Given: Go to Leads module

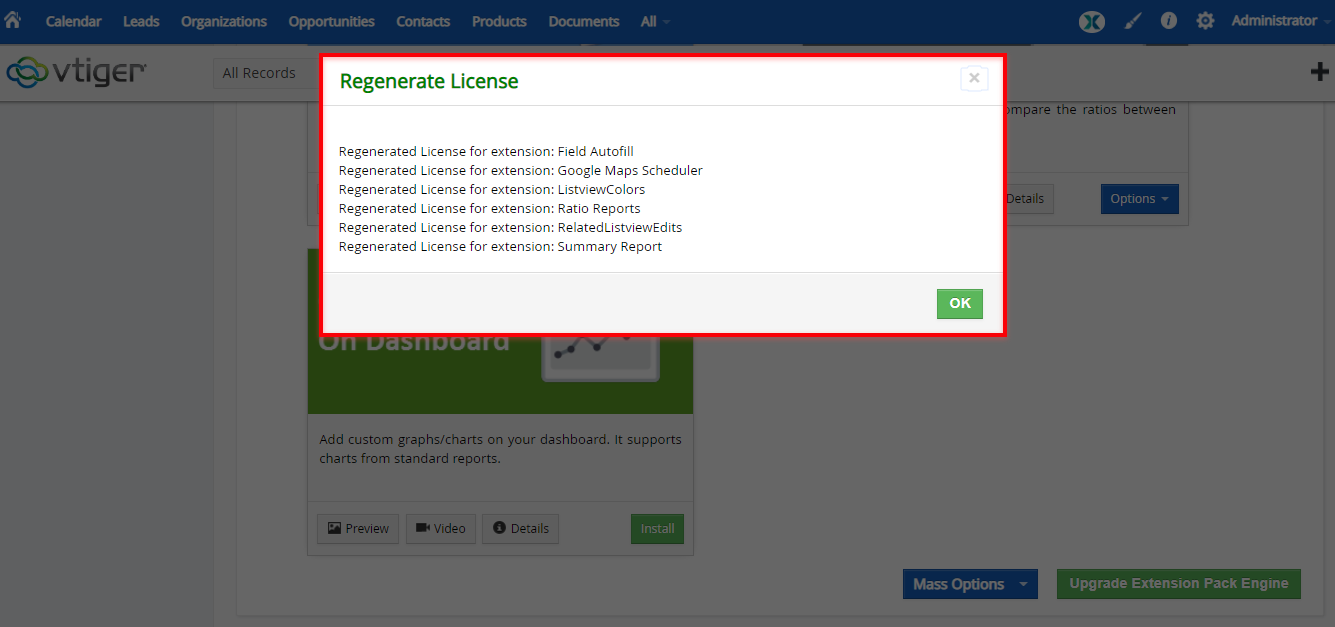Looking at the screenshot, I should click(141, 21).
